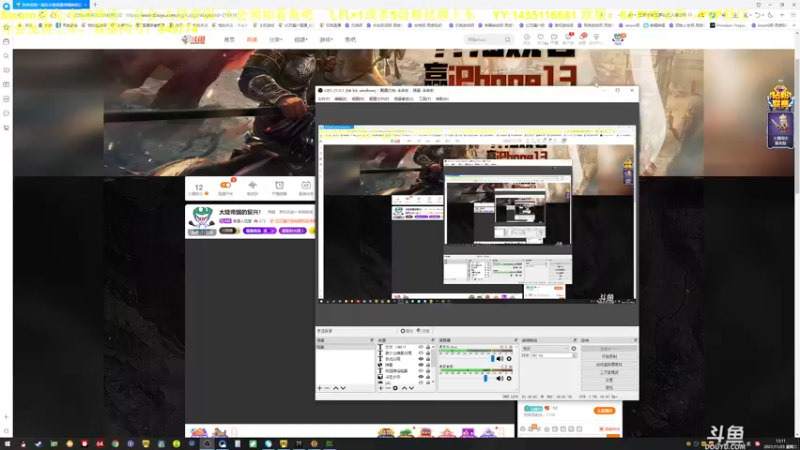Move source down in OBS Sources panel
This screenshot has height=450, width=800.
tap(412, 388)
